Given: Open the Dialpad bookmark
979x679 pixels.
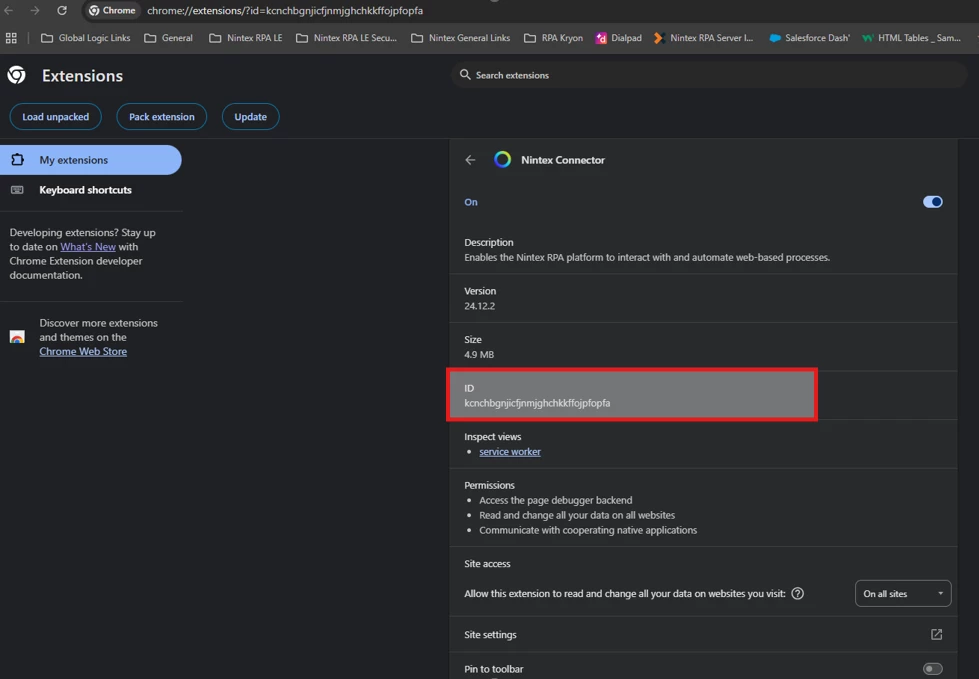Looking at the screenshot, I should (619, 38).
